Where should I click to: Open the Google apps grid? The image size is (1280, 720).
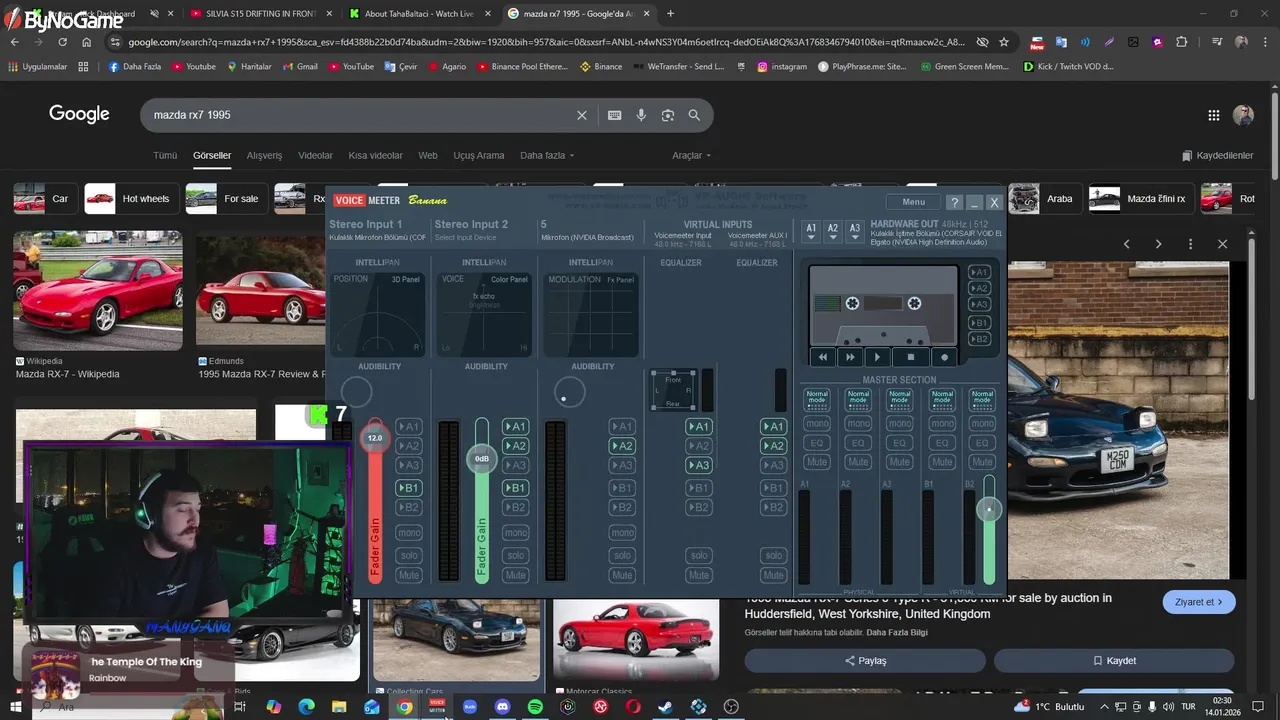click(x=1214, y=115)
